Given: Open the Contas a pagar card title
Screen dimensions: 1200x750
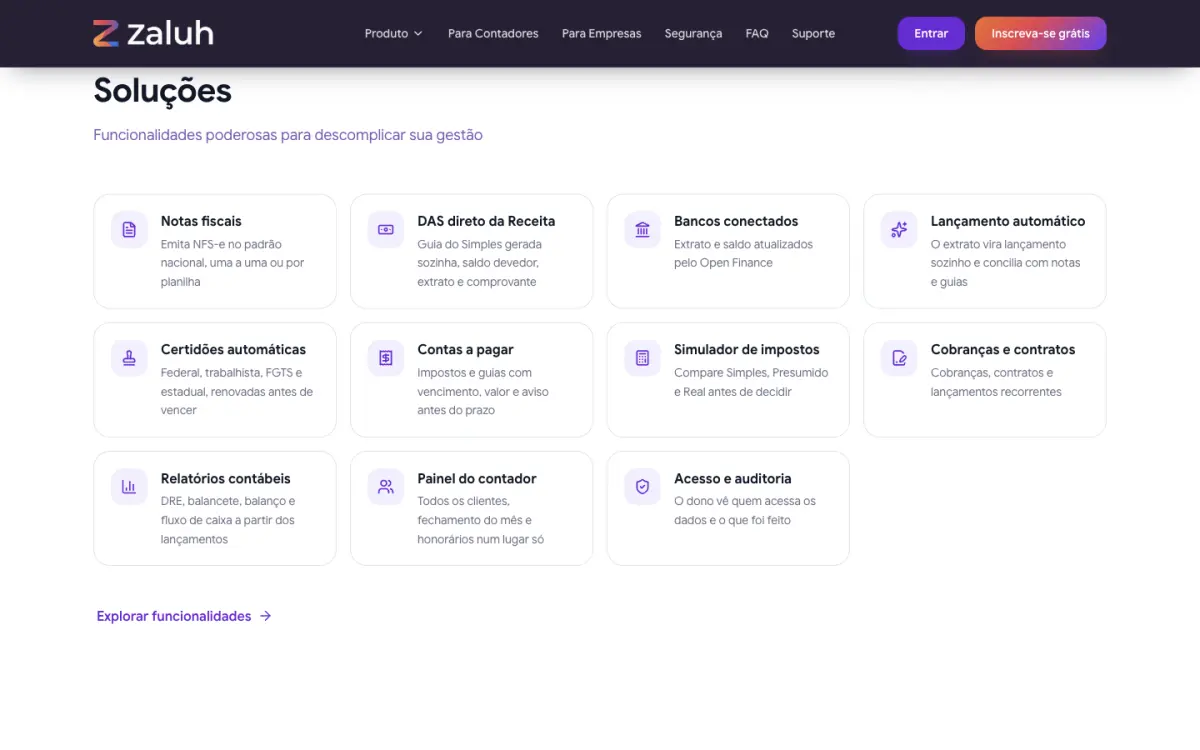Looking at the screenshot, I should point(465,349).
